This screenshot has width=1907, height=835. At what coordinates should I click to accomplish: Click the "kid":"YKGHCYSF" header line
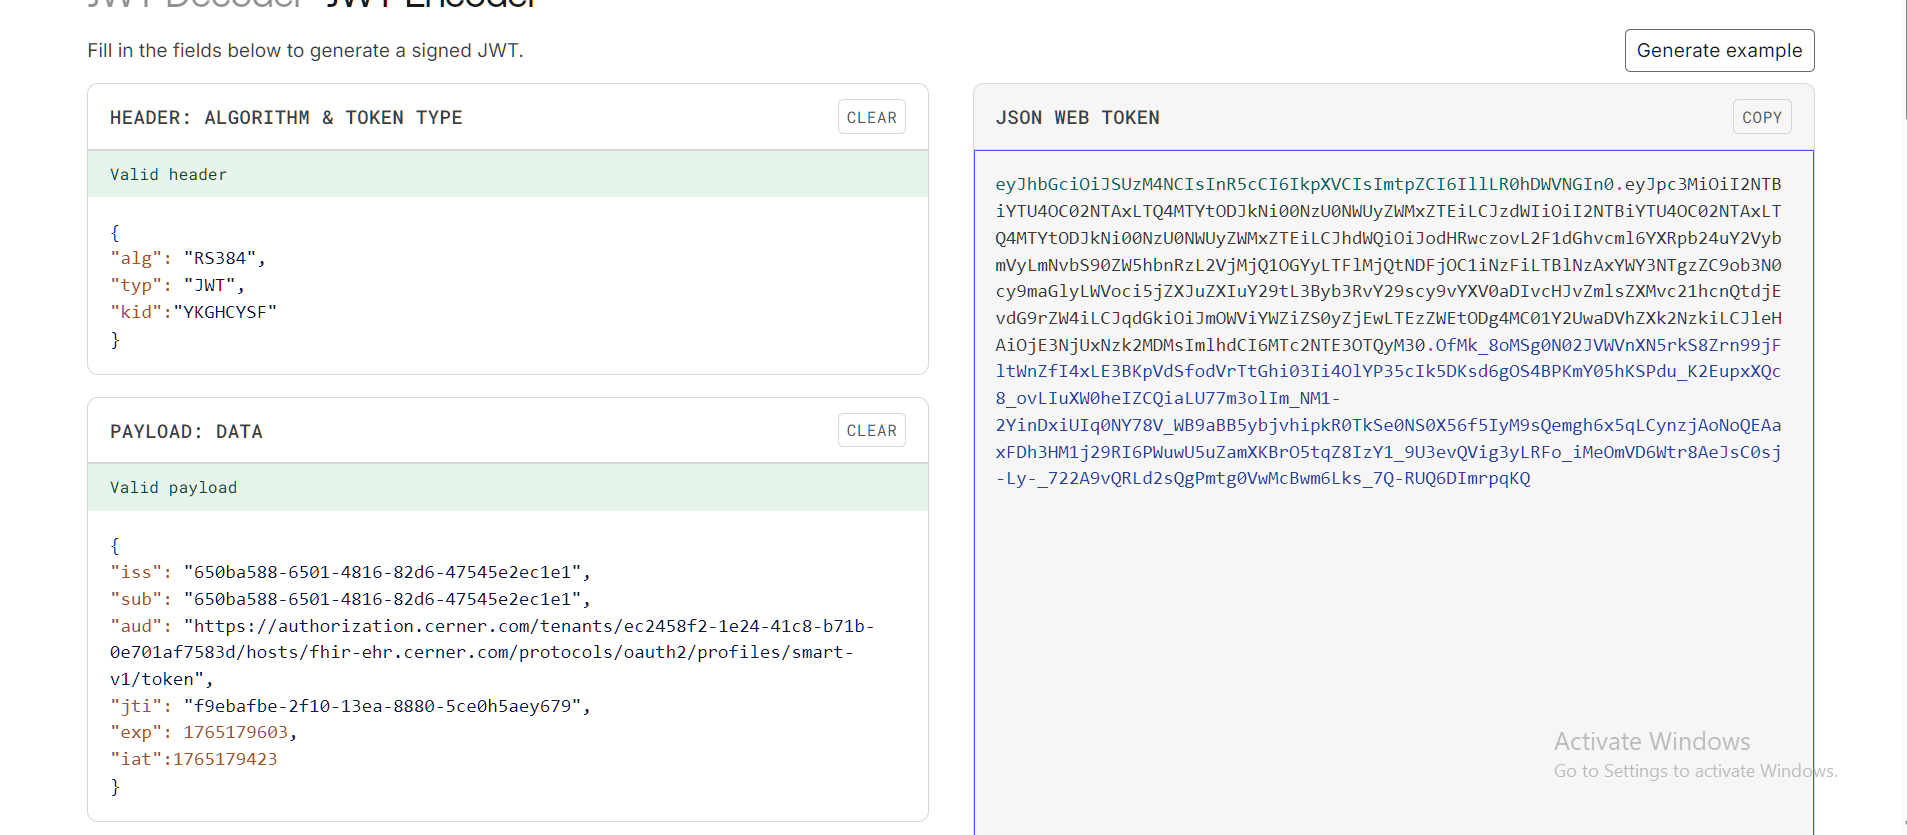tap(193, 313)
